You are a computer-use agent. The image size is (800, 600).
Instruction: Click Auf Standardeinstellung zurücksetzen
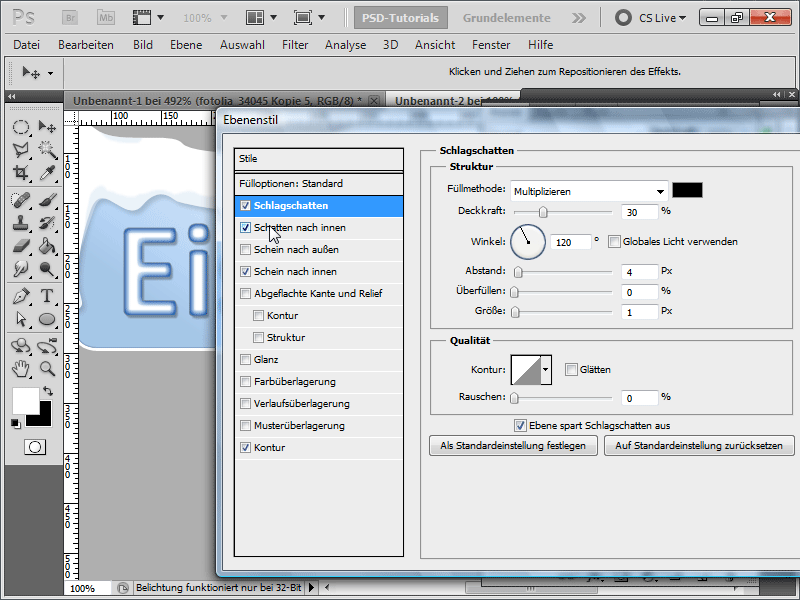(699, 445)
